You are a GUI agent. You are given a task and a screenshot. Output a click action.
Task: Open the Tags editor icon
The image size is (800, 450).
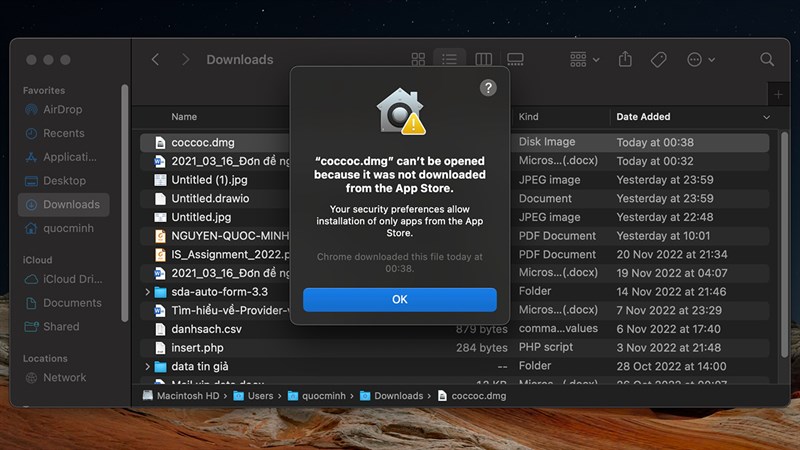pyautogui.click(x=658, y=60)
